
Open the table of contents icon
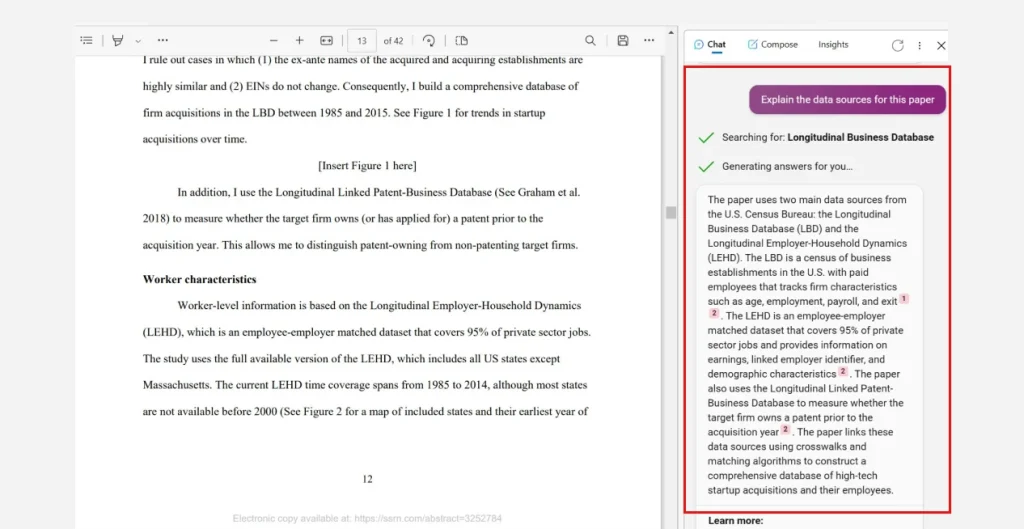click(87, 41)
